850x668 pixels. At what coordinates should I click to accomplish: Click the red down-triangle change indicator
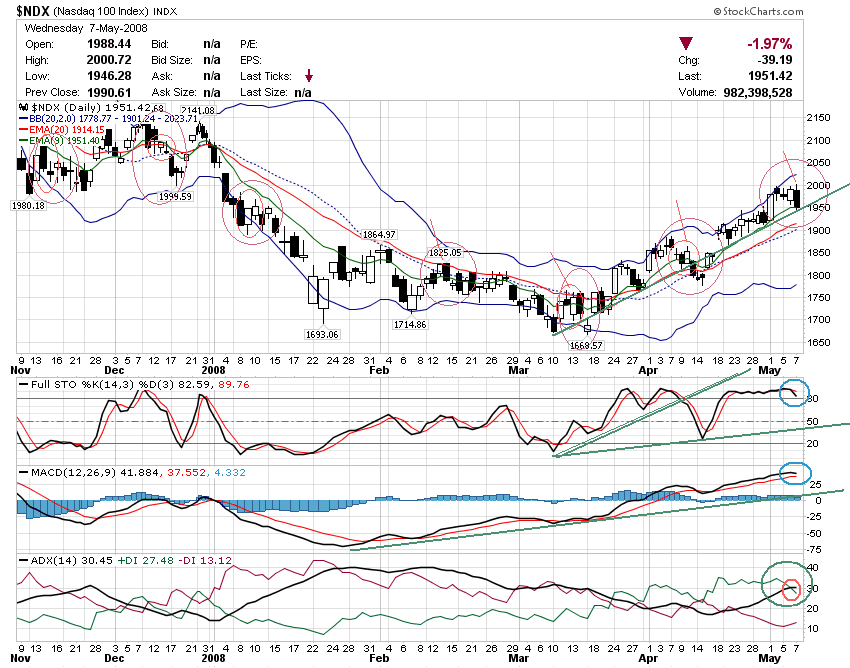coord(686,44)
